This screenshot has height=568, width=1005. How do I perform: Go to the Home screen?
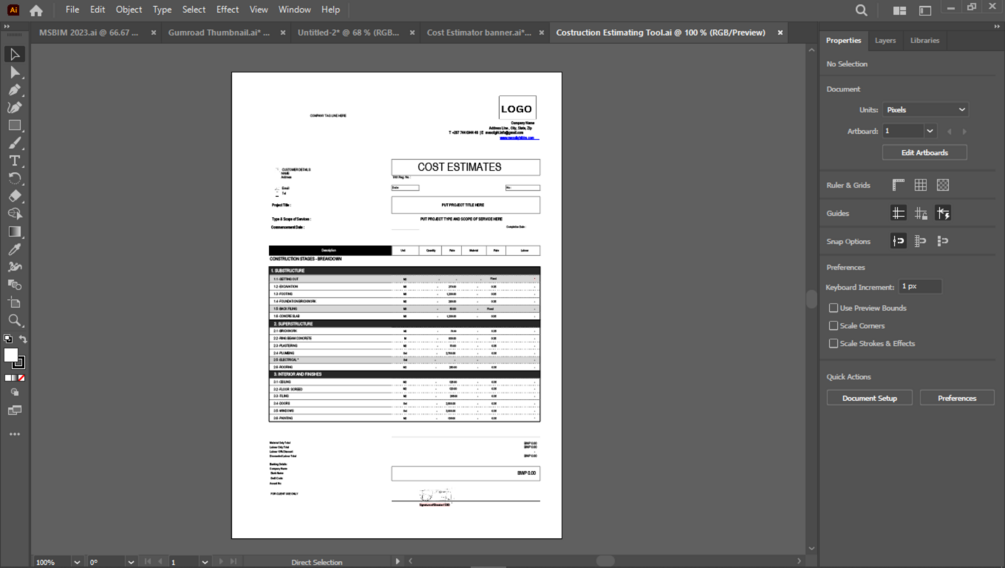(x=37, y=10)
